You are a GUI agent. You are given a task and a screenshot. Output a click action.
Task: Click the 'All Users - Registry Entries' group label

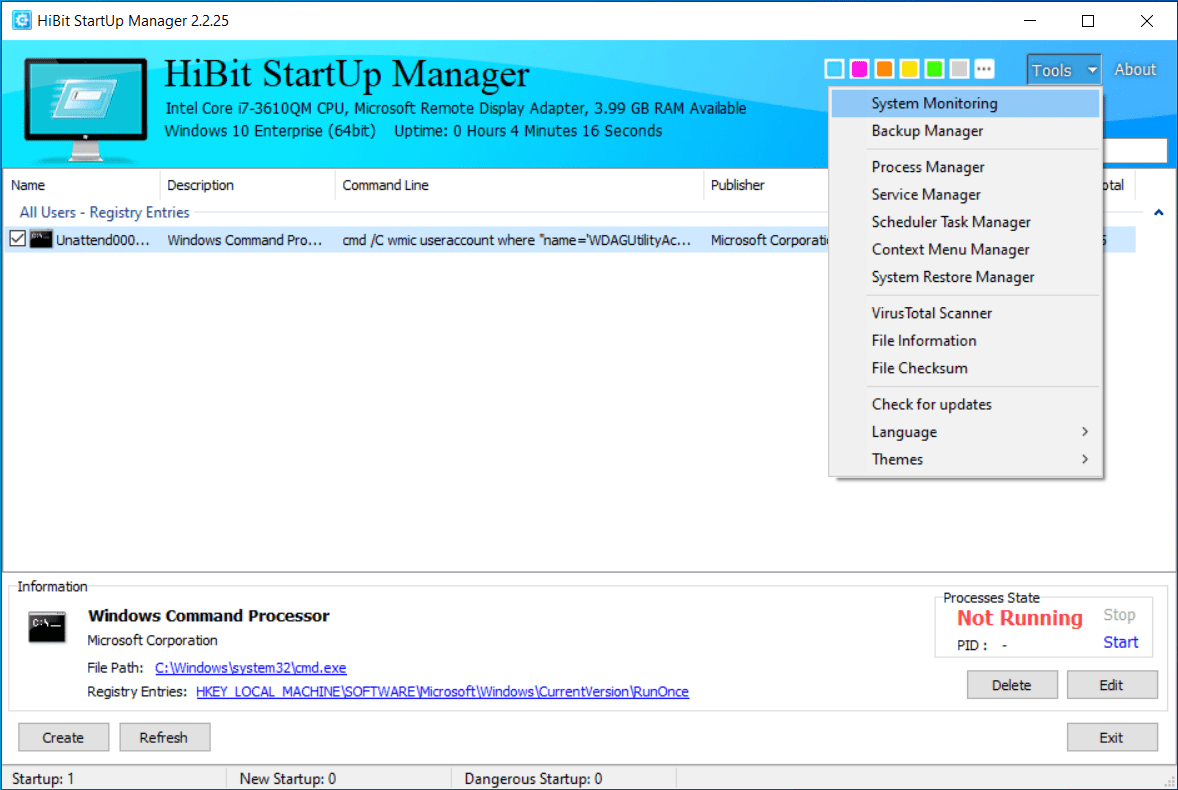pyautogui.click(x=104, y=213)
